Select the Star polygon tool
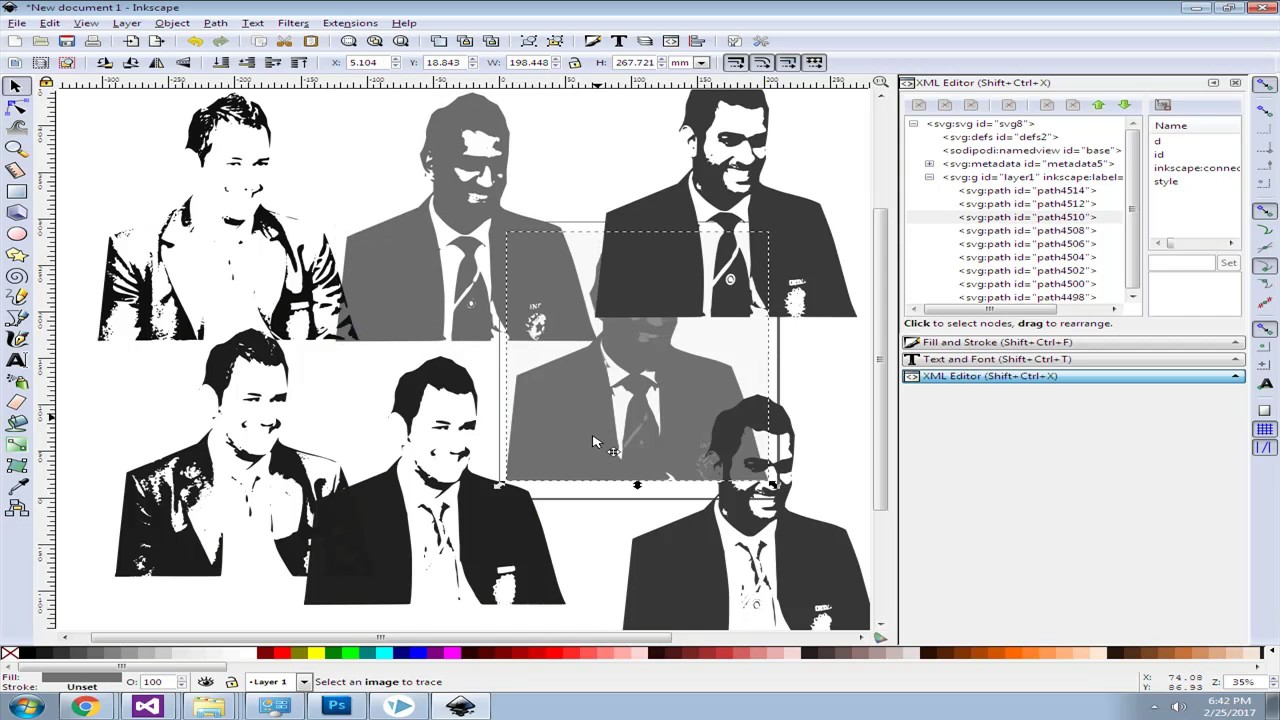This screenshot has height=720, width=1280. [16, 255]
